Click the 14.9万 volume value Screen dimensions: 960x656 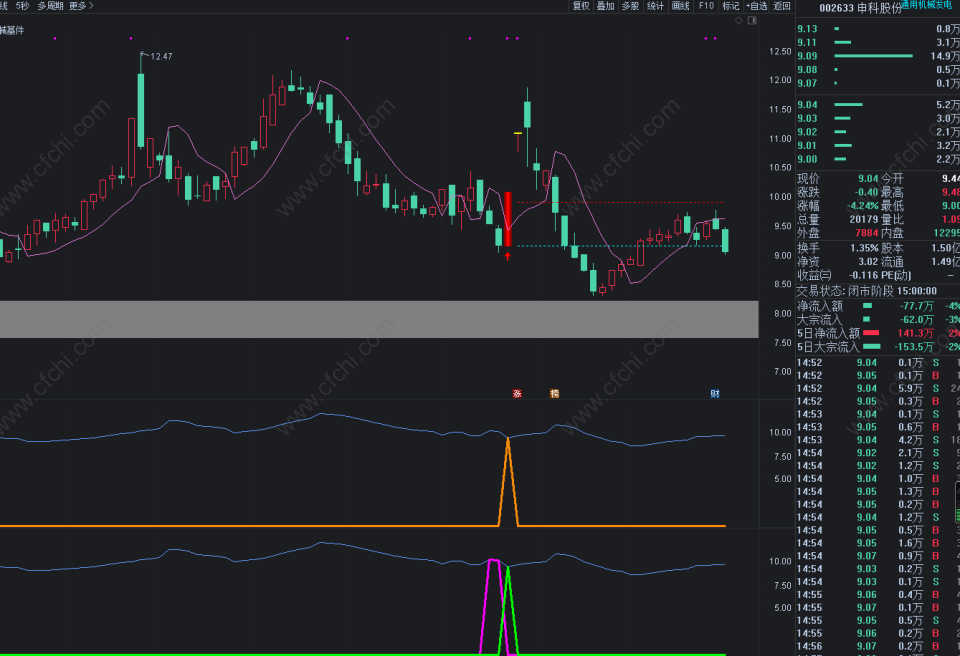pyautogui.click(x=945, y=56)
